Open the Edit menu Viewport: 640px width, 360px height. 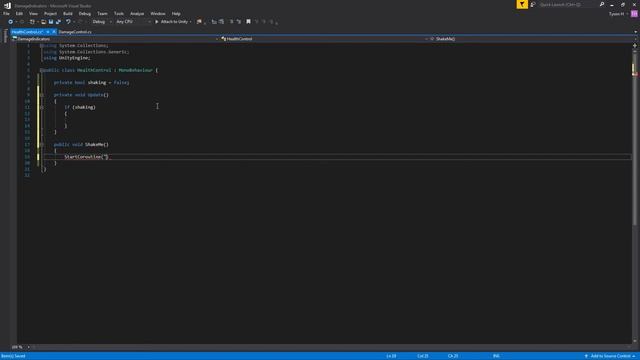pos(19,14)
